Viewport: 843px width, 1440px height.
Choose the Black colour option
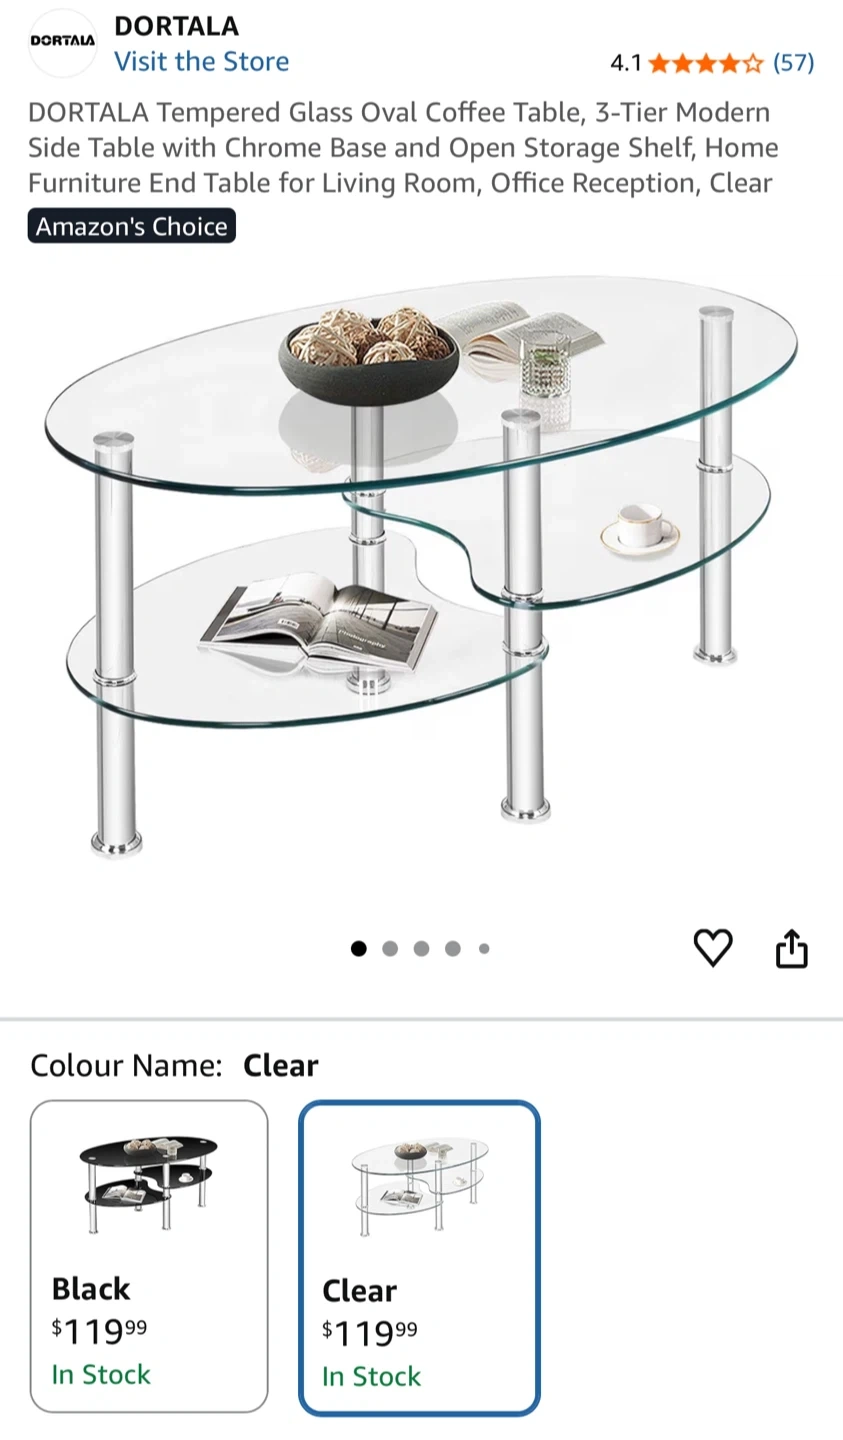149,1256
